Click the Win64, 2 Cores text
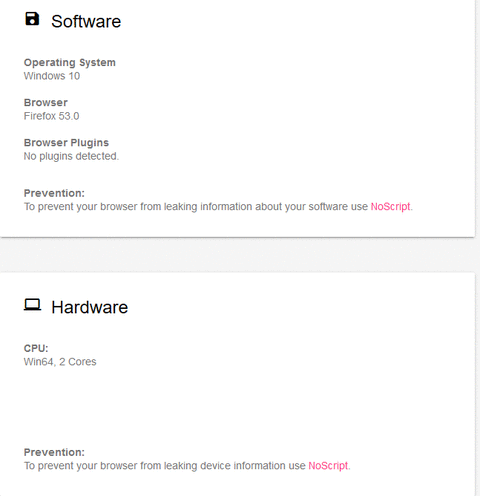The width and height of the screenshot is (480, 496). point(60,362)
